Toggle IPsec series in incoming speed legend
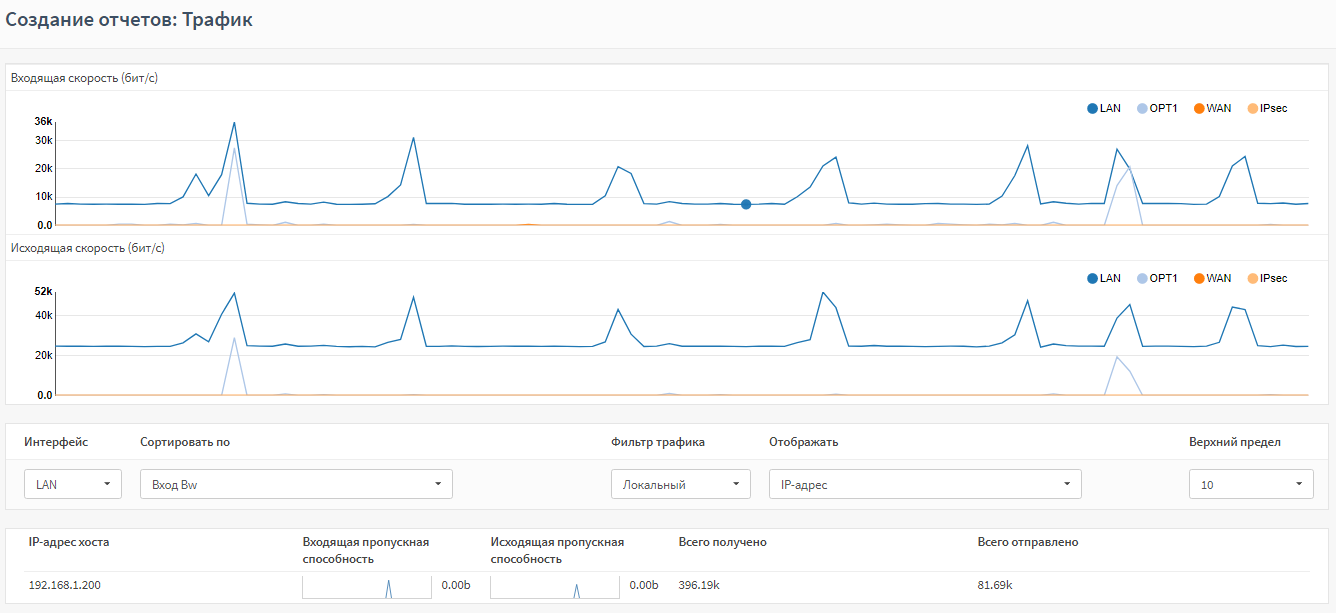The width and height of the screenshot is (1336, 613). [1267, 108]
